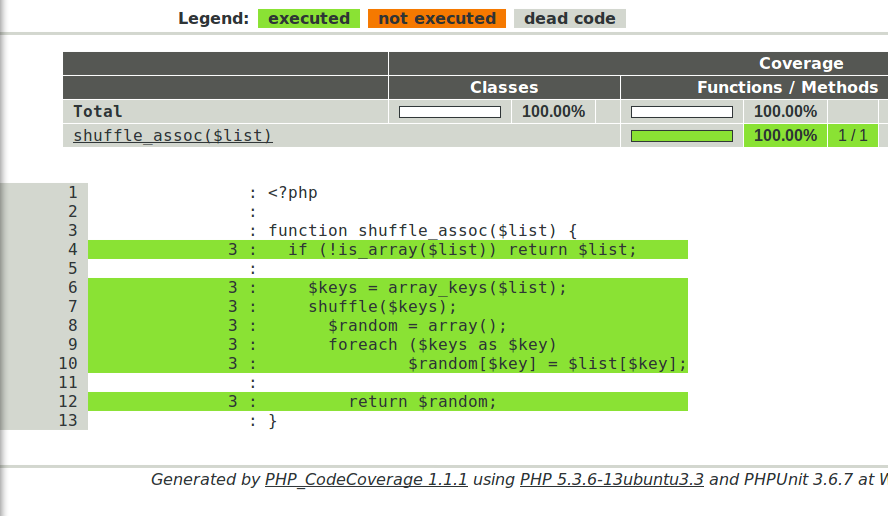The width and height of the screenshot is (888, 516).
Task: Click the green 'executed' legend swatch
Action: point(309,18)
